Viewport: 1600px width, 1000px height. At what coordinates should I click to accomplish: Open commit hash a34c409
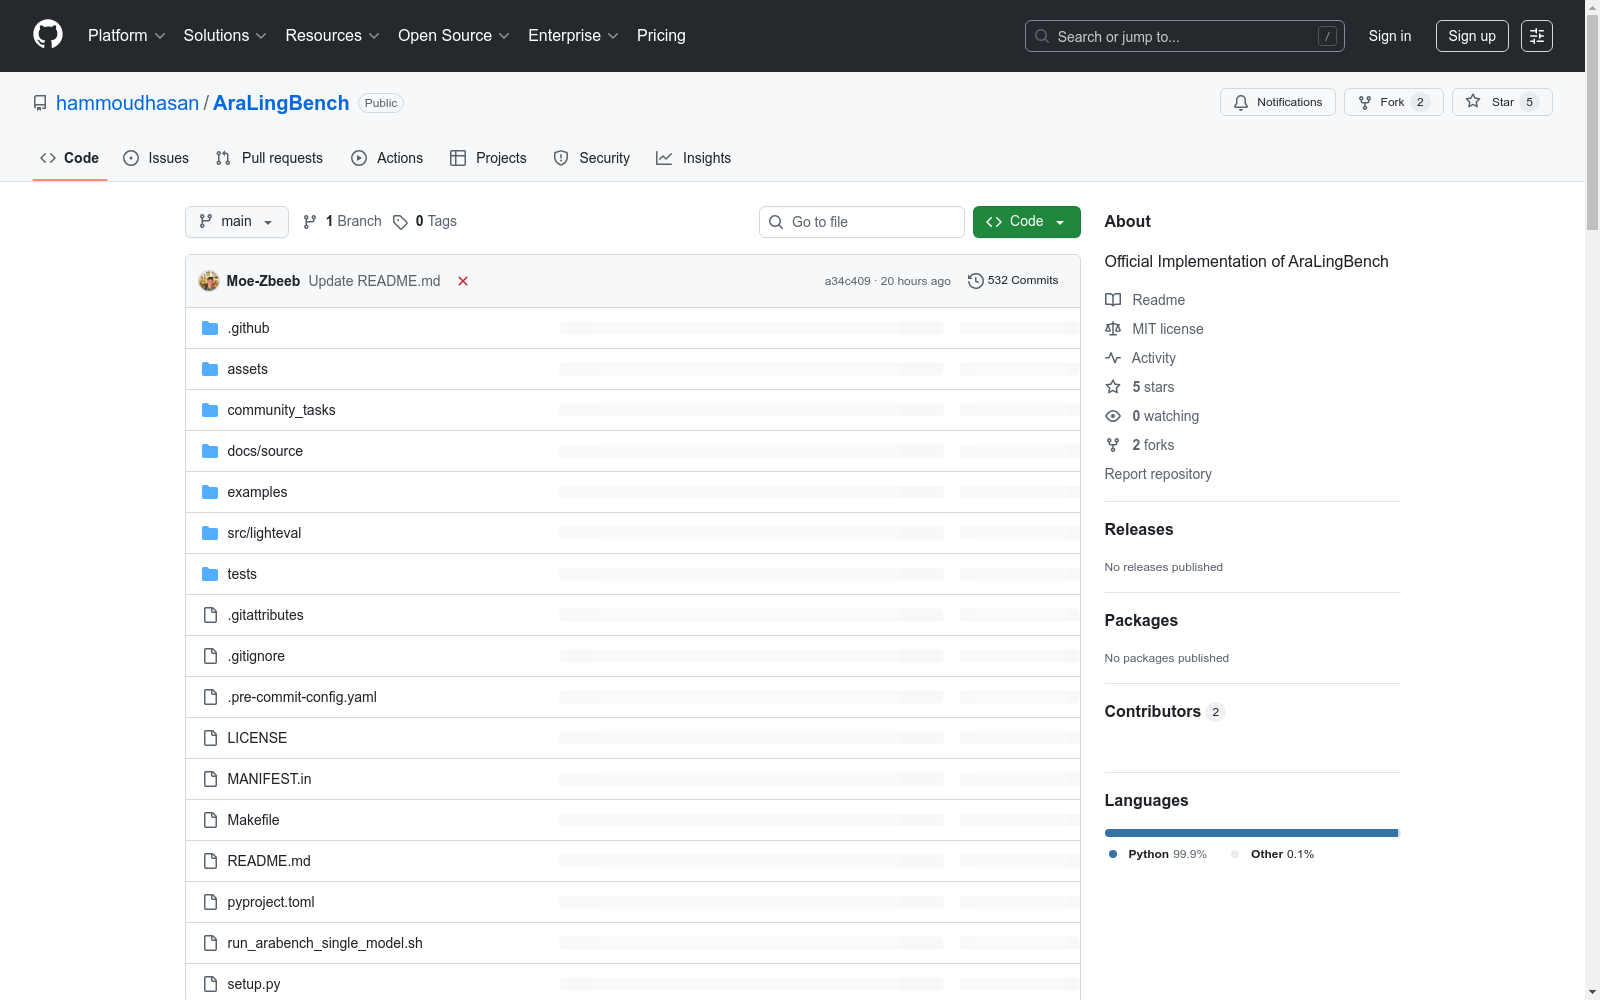[847, 281]
